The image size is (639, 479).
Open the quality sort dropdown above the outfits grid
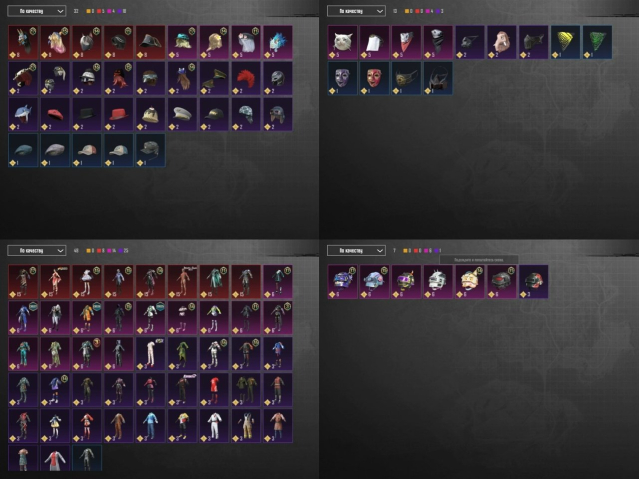(x=37, y=250)
